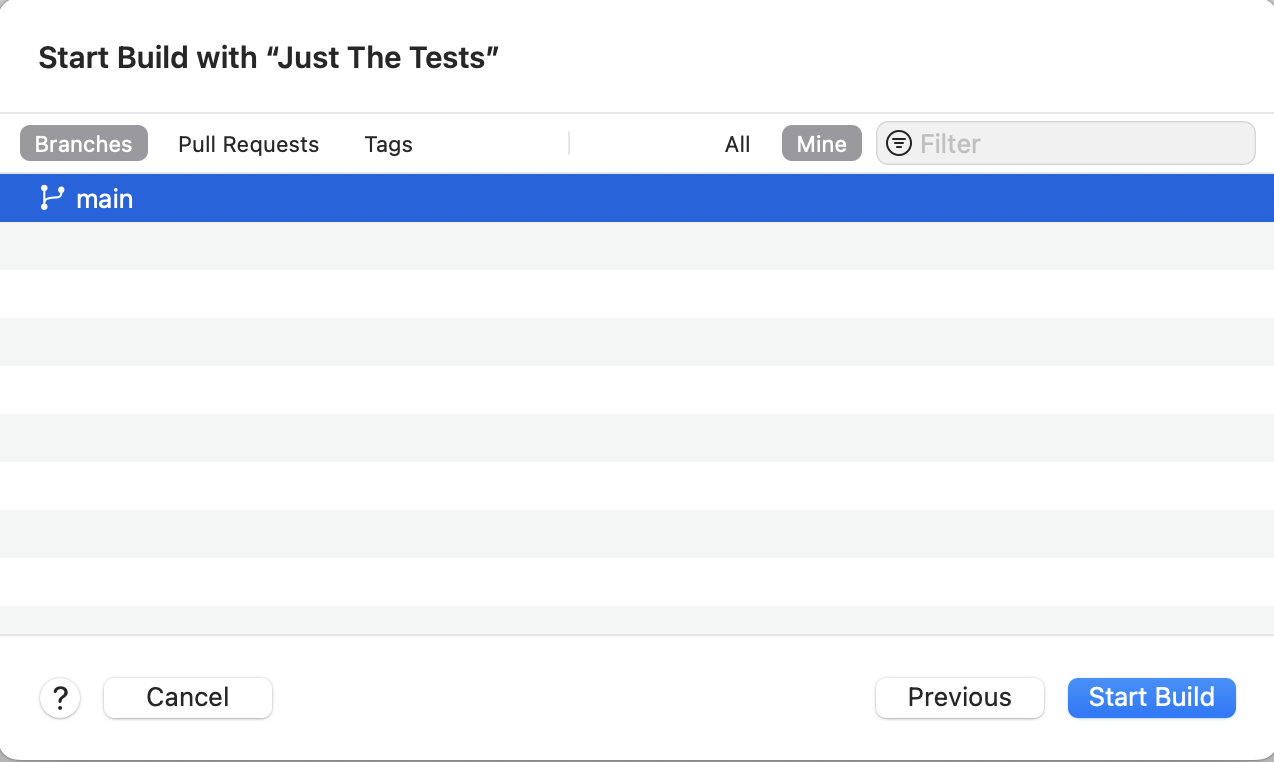Switch to the Branches tab
The height and width of the screenshot is (762, 1274).
tap(84, 144)
